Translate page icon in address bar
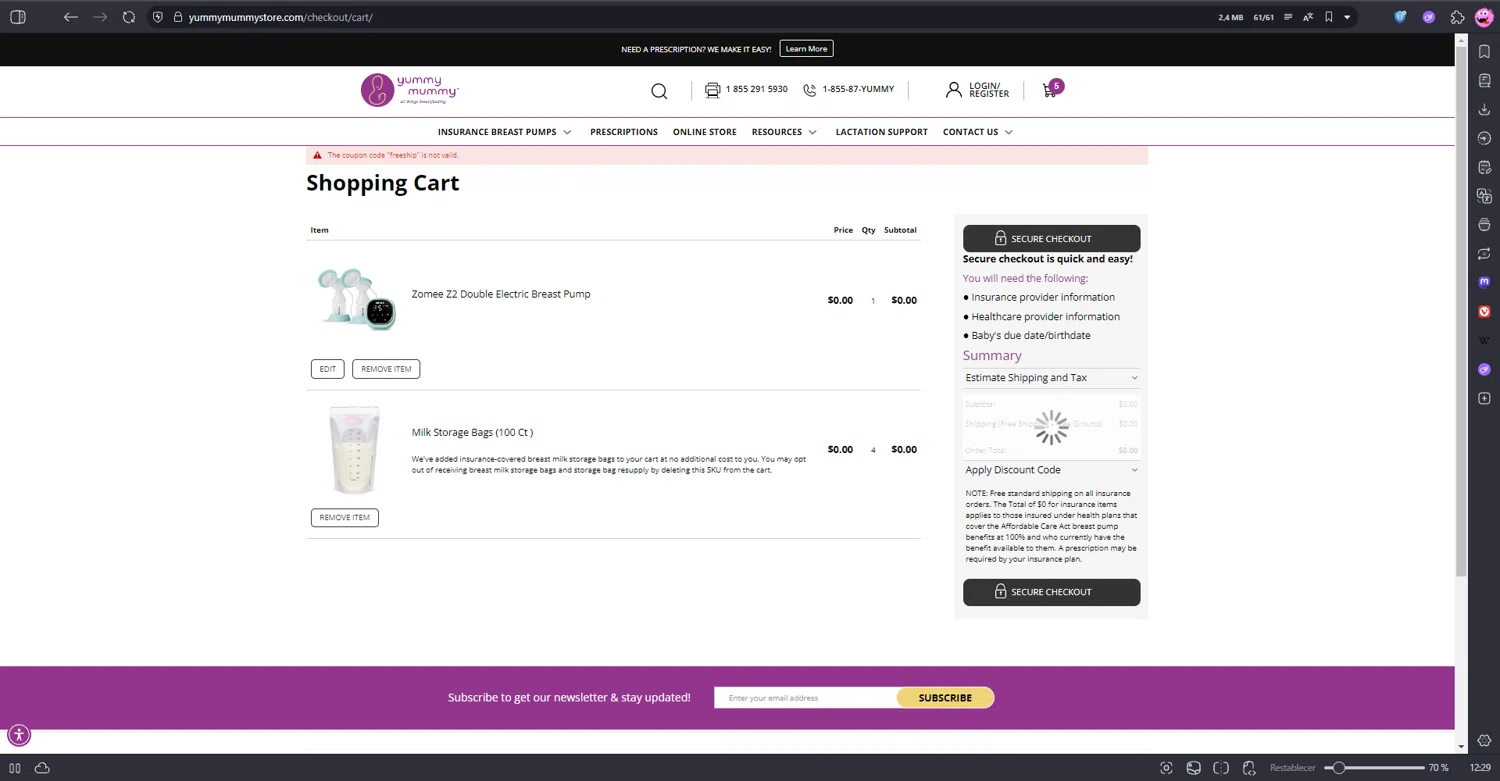Screen dimensions: 1500x781 [x=1308, y=17]
